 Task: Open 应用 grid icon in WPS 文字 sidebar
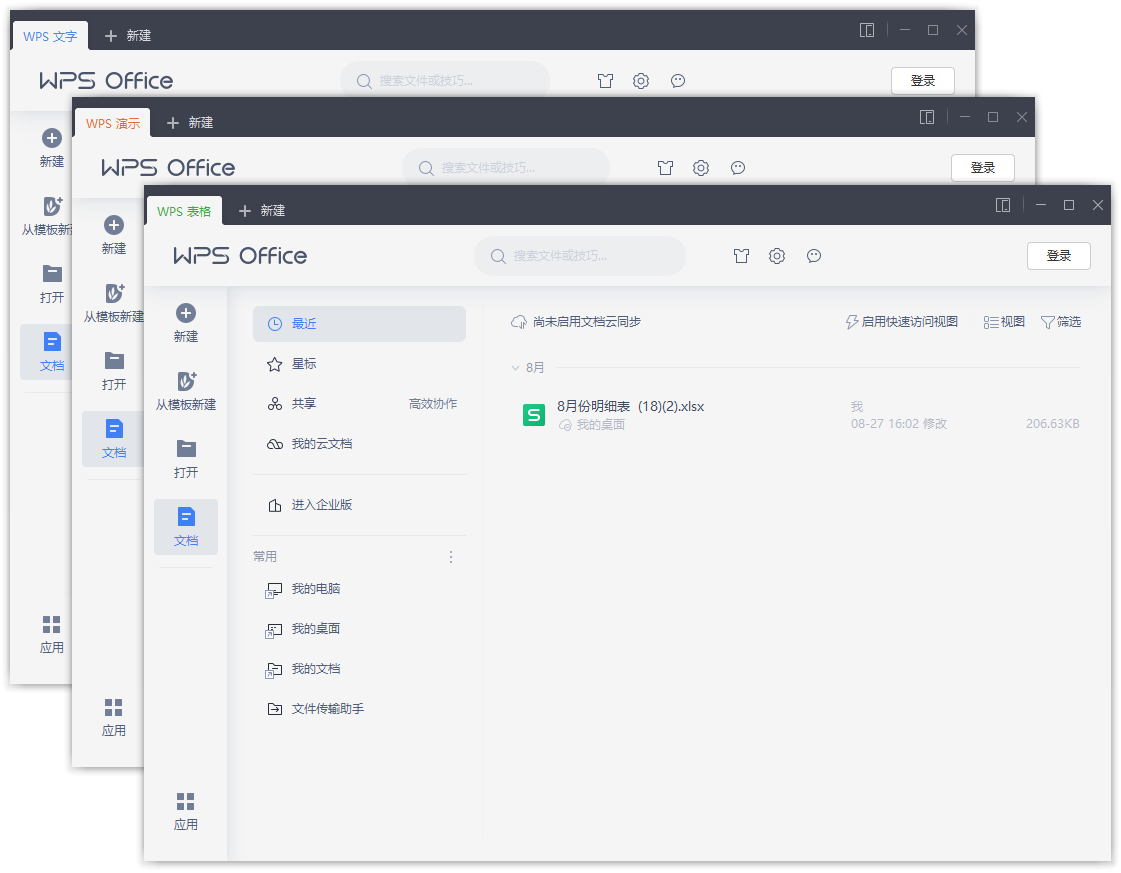[x=51, y=624]
